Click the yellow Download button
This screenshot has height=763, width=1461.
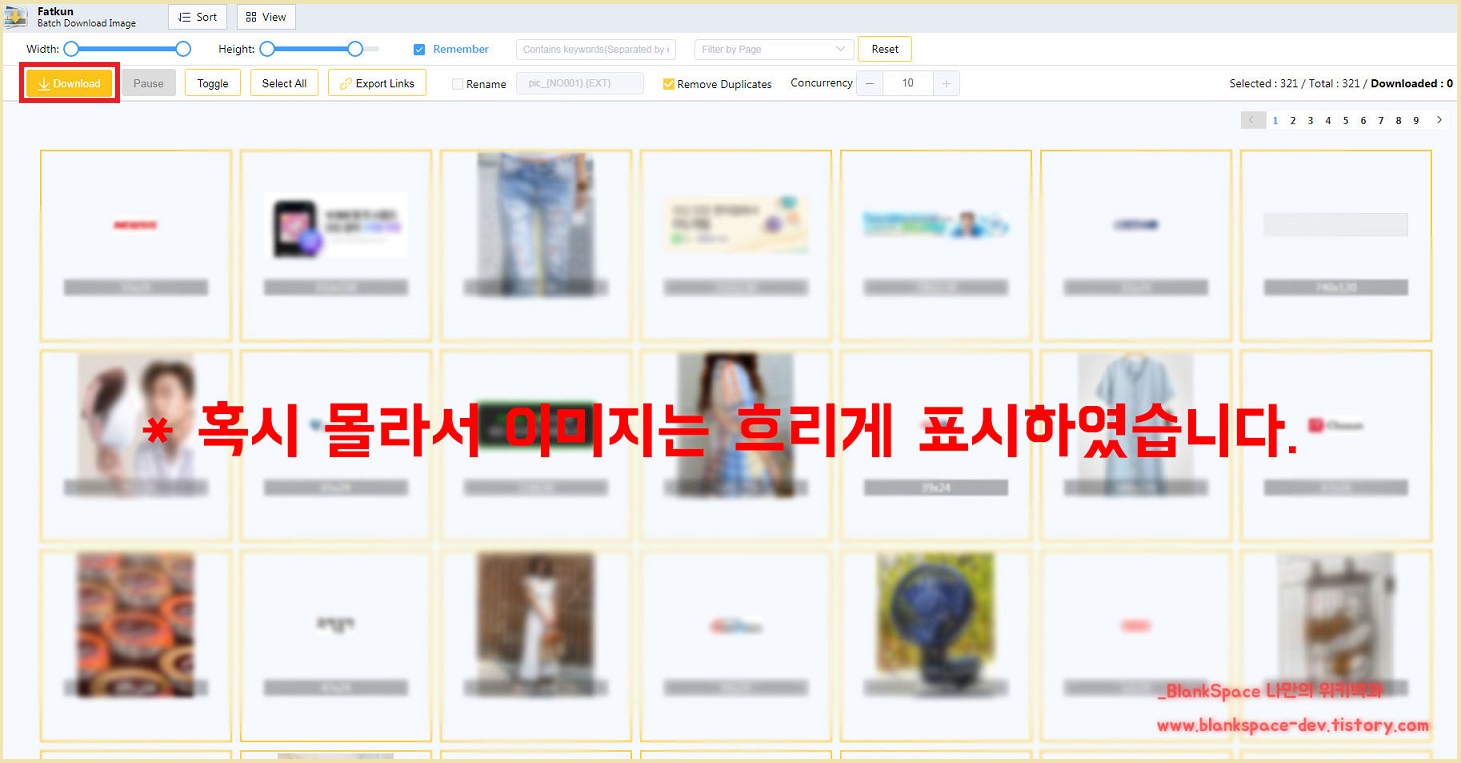click(x=69, y=83)
